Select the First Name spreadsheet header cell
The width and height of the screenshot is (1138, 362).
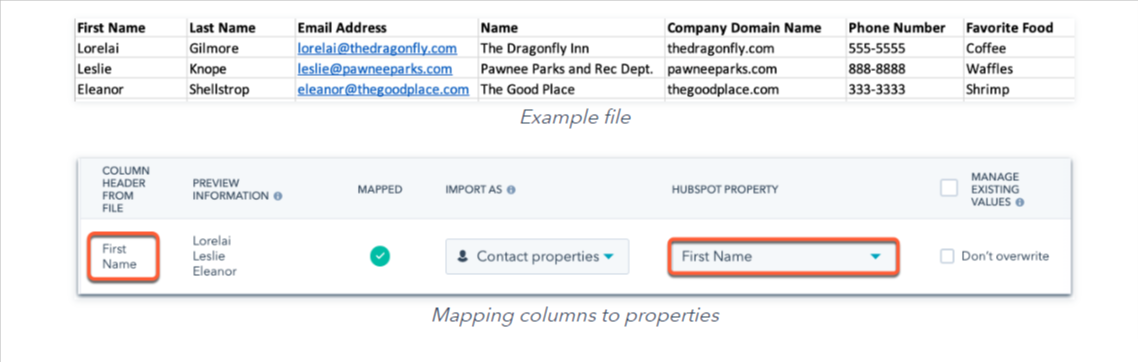131,28
